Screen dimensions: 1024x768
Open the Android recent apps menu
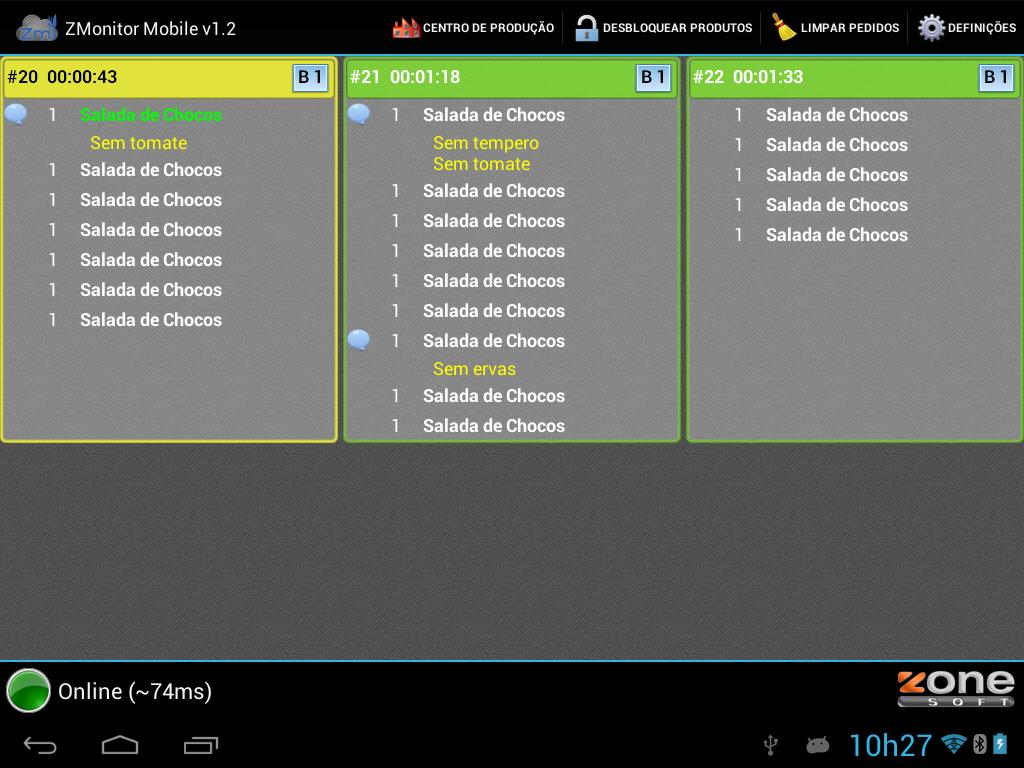click(201, 744)
